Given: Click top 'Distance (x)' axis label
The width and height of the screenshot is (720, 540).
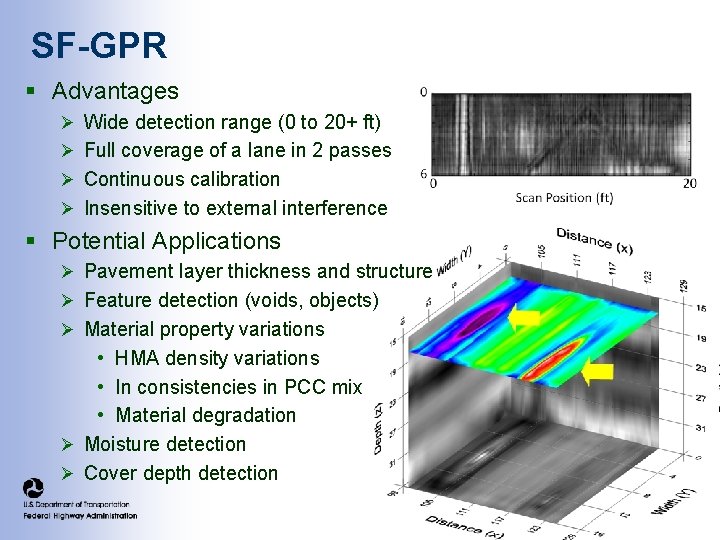Looking at the screenshot, I should pos(595,241).
